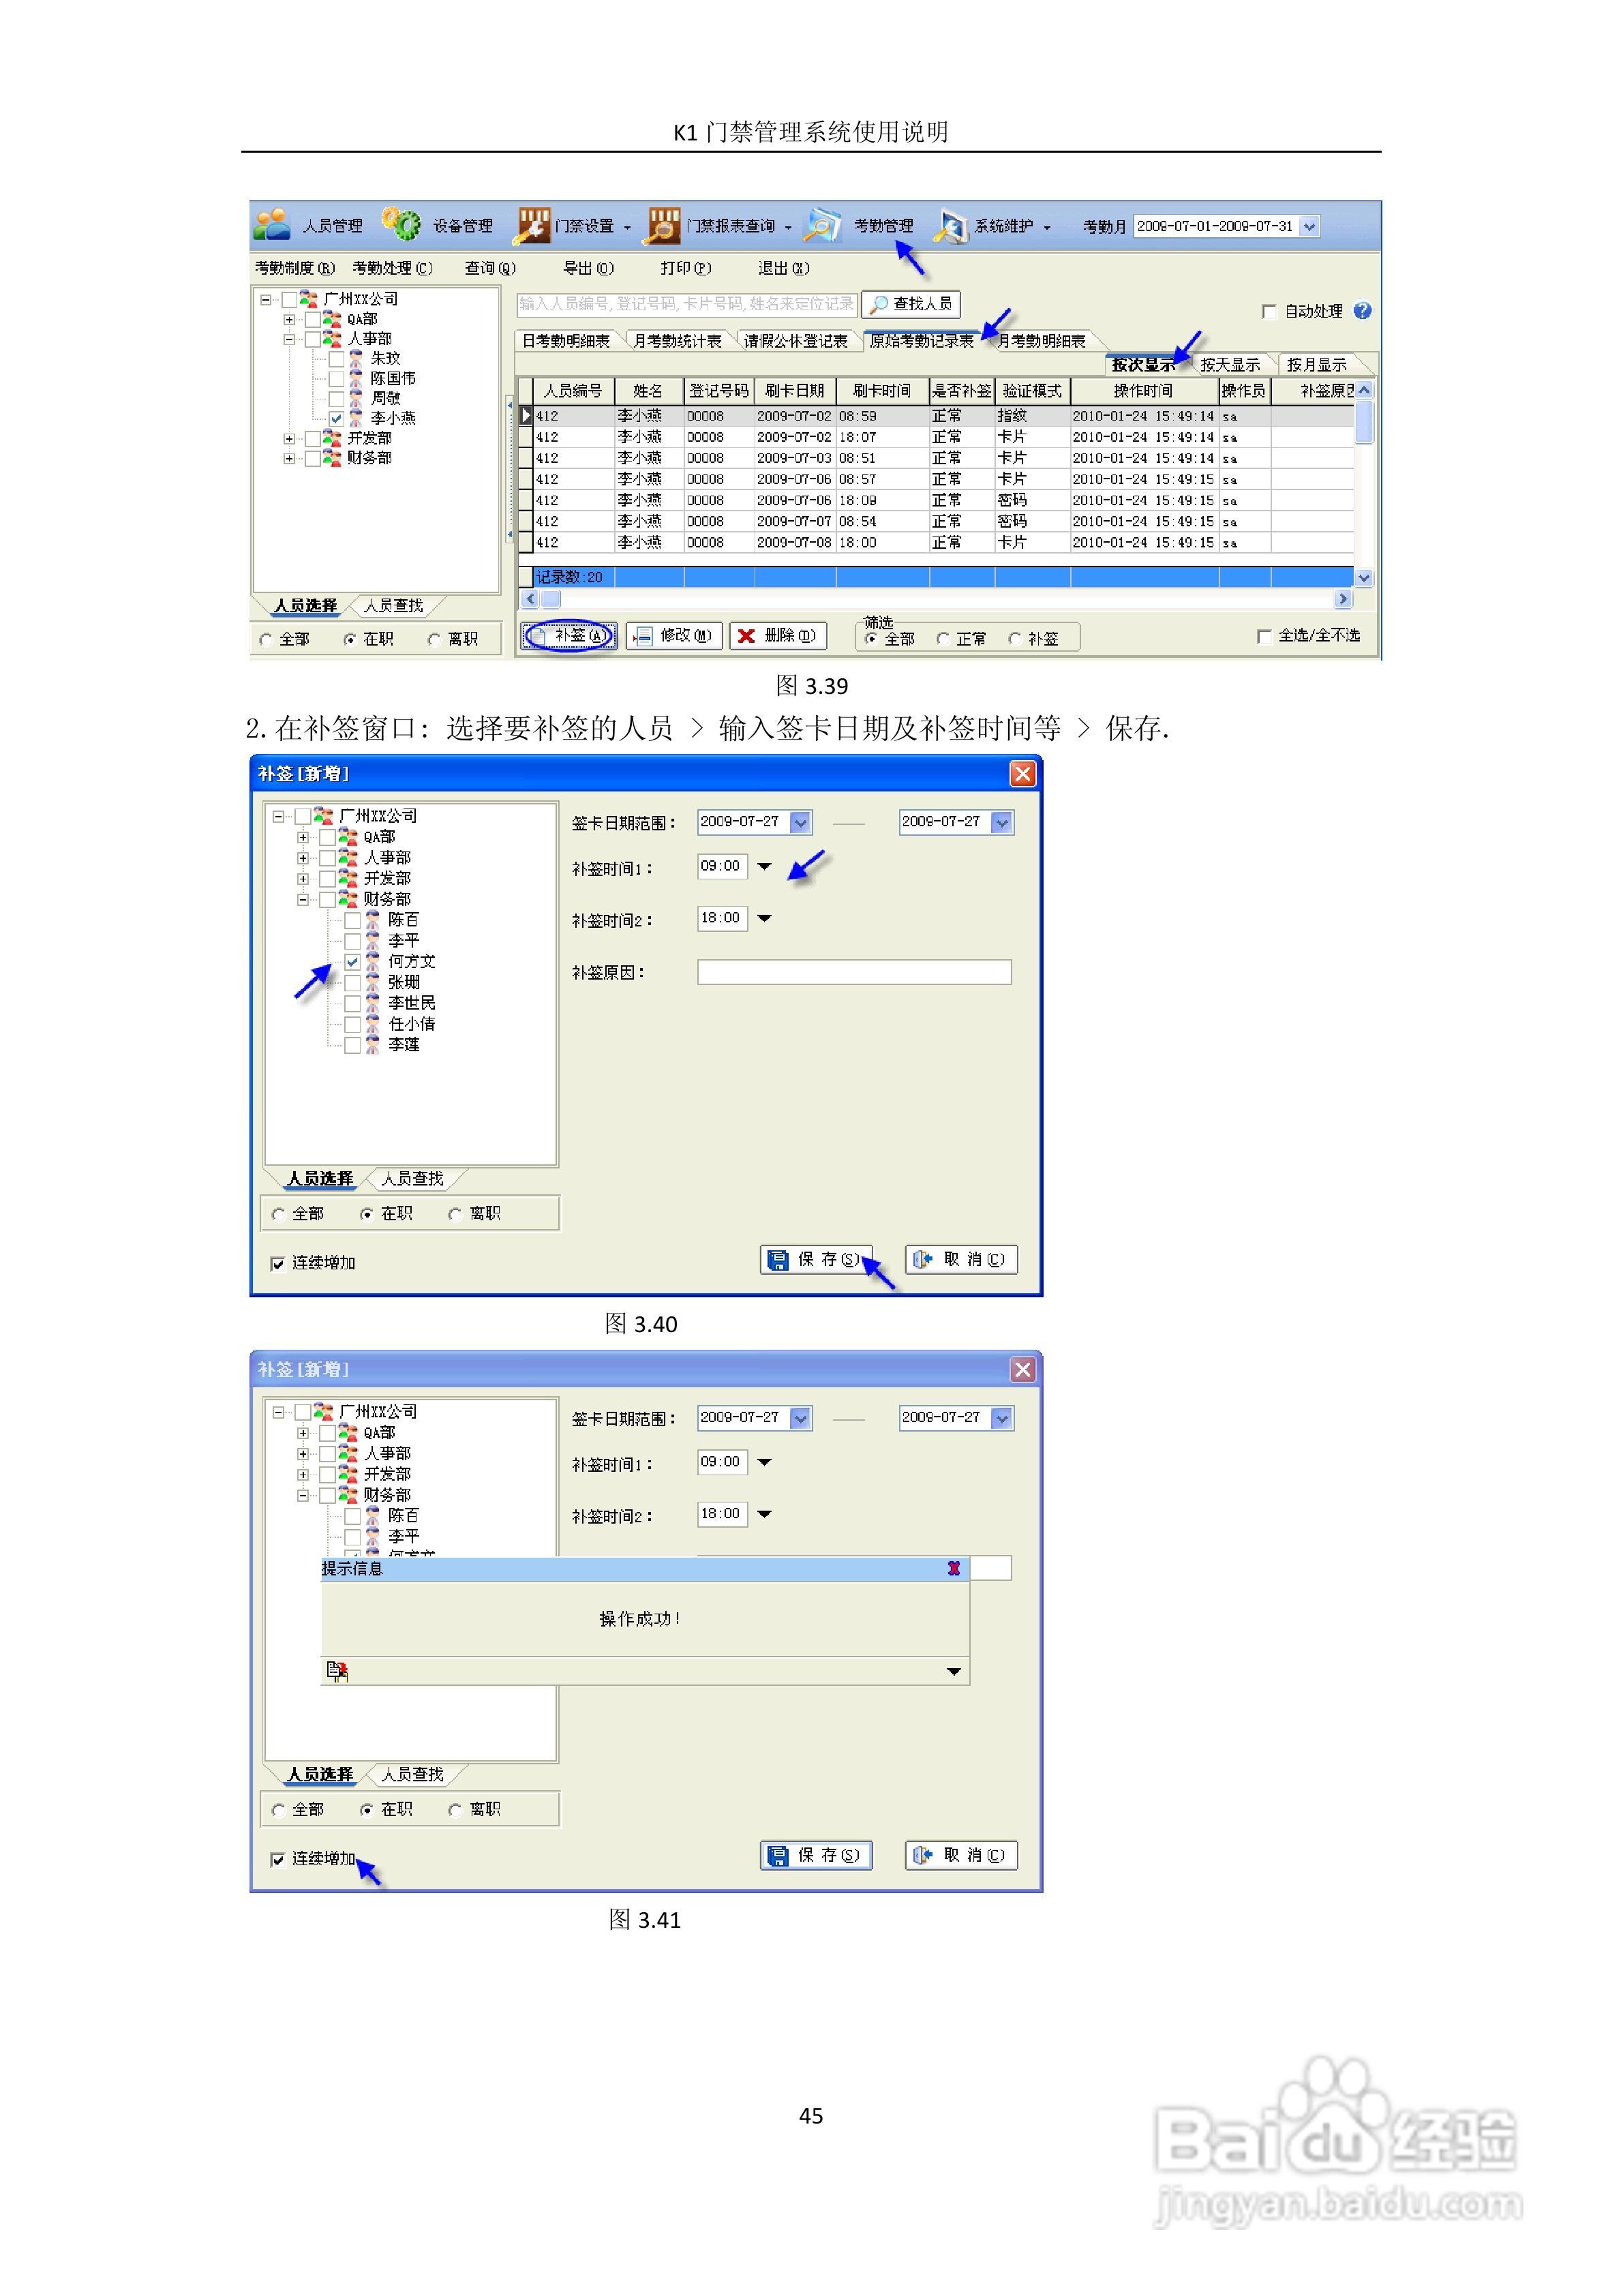Image resolution: width=1623 pixels, height=2296 pixels.
Task: Open 设备管理 gear icon
Action: 401,225
